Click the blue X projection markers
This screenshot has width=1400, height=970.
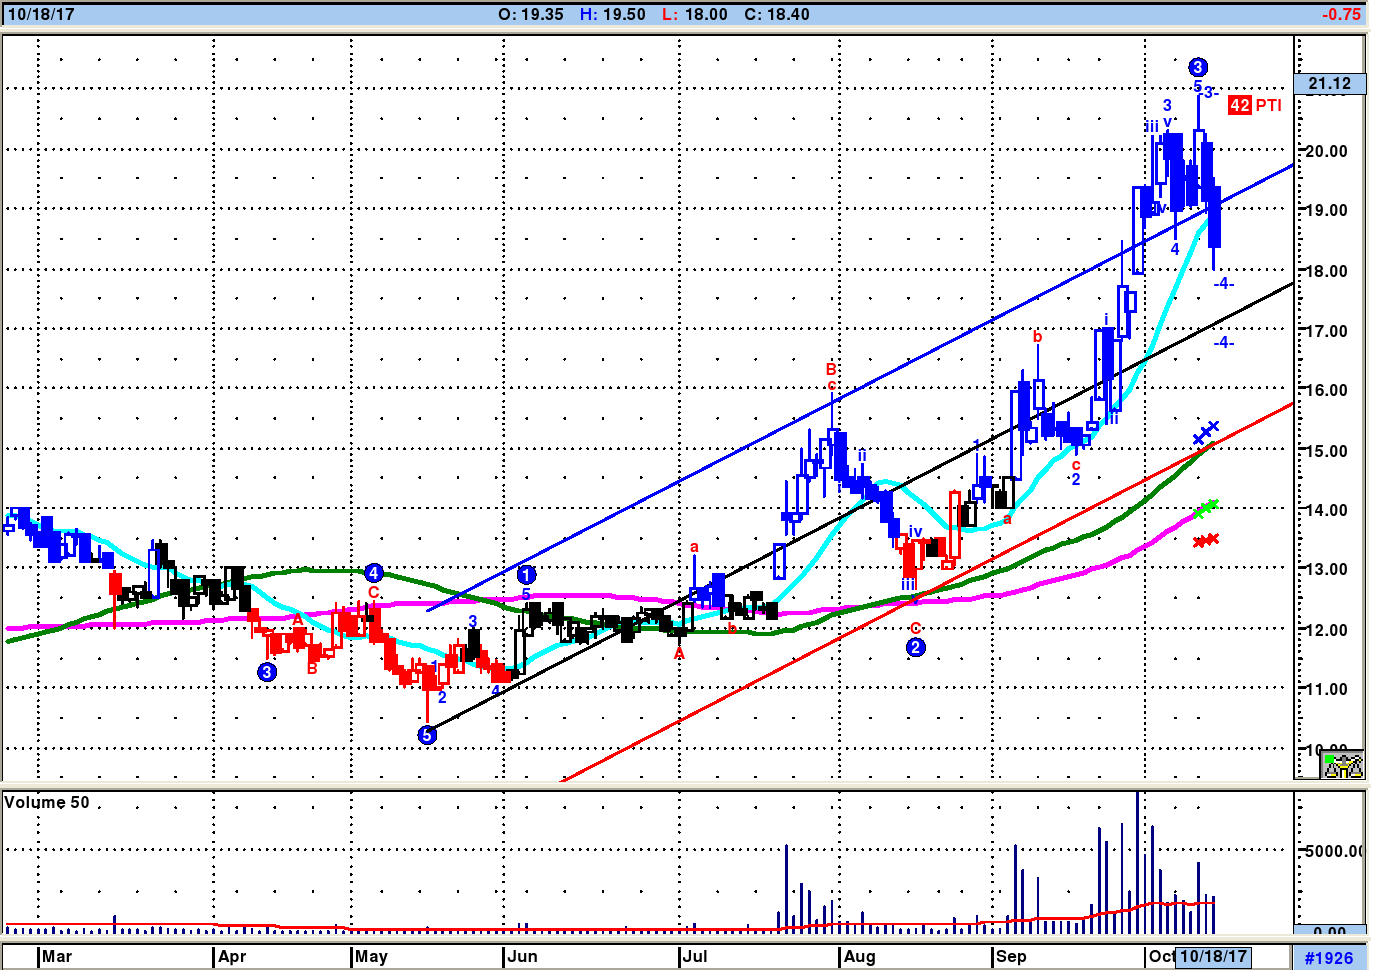[x=1206, y=433]
